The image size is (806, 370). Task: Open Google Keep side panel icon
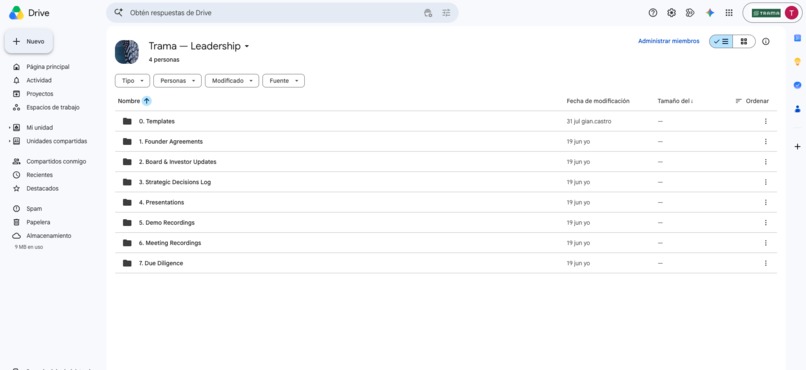(797, 62)
